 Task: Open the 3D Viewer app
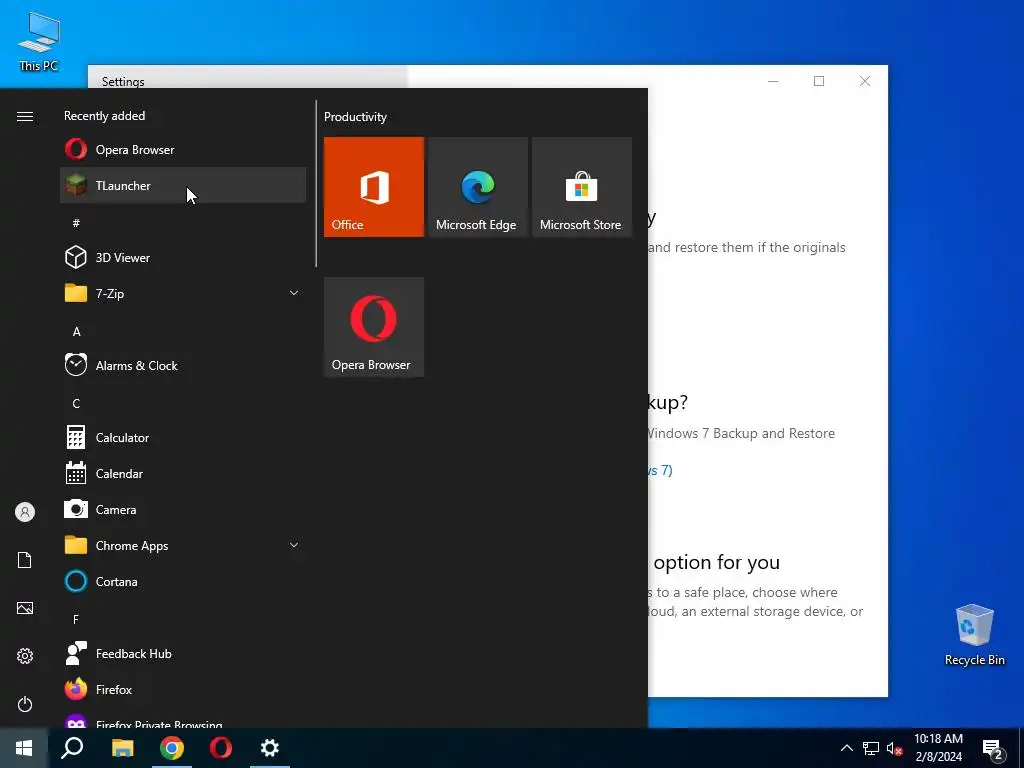183,257
